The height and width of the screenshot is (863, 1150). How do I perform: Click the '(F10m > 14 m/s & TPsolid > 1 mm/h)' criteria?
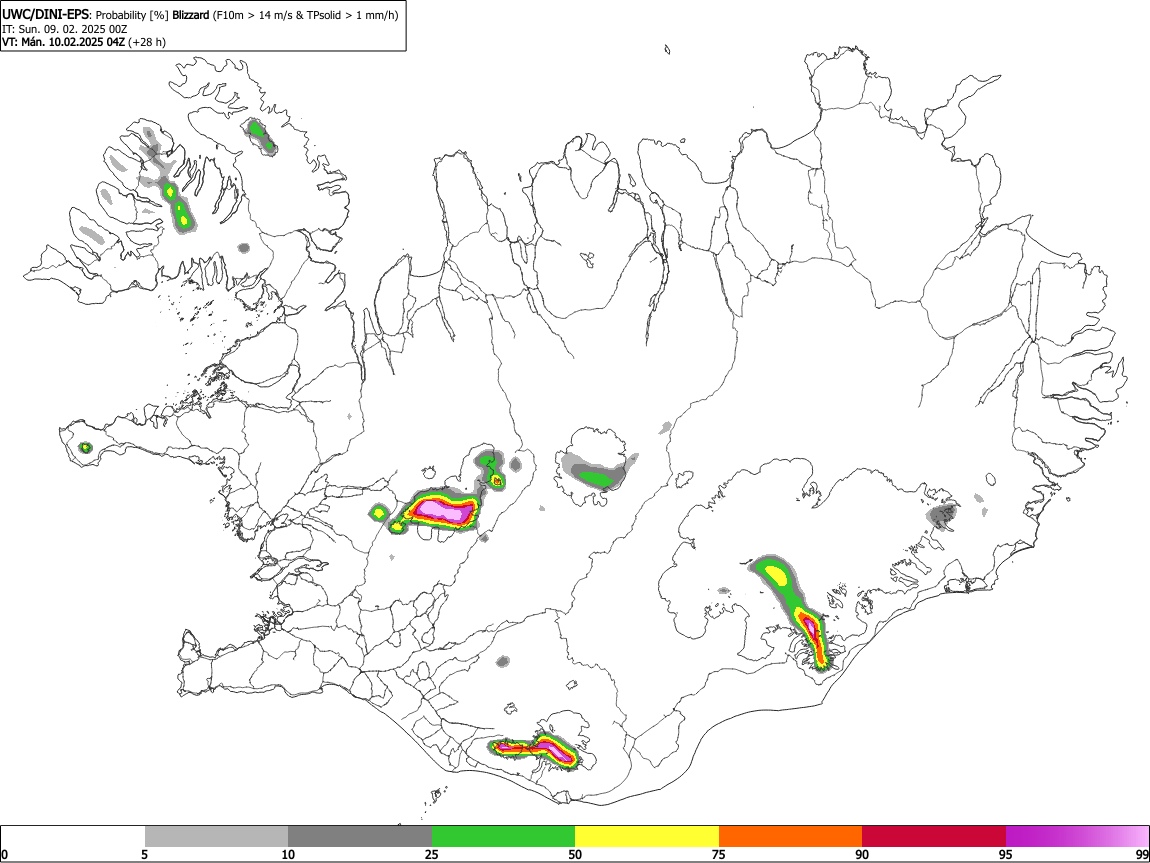306,15
